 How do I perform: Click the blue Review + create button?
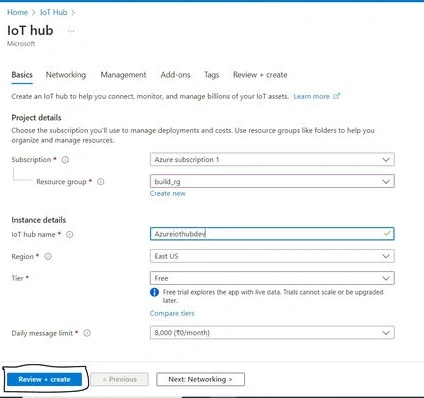point(44,379)
